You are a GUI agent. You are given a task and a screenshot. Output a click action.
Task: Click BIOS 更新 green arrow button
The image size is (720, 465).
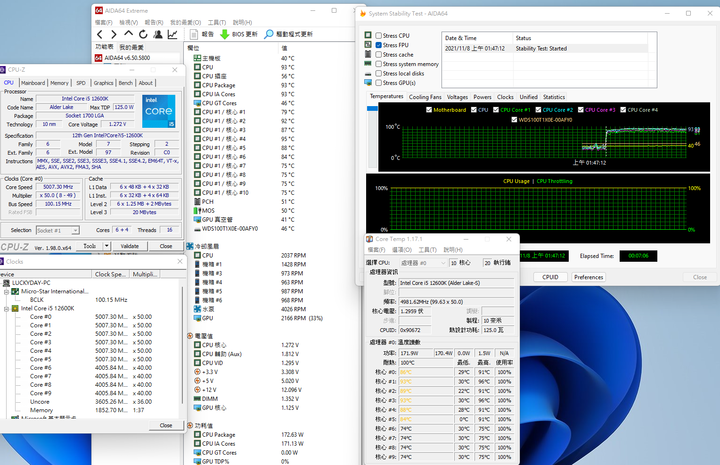click(239, 34)
